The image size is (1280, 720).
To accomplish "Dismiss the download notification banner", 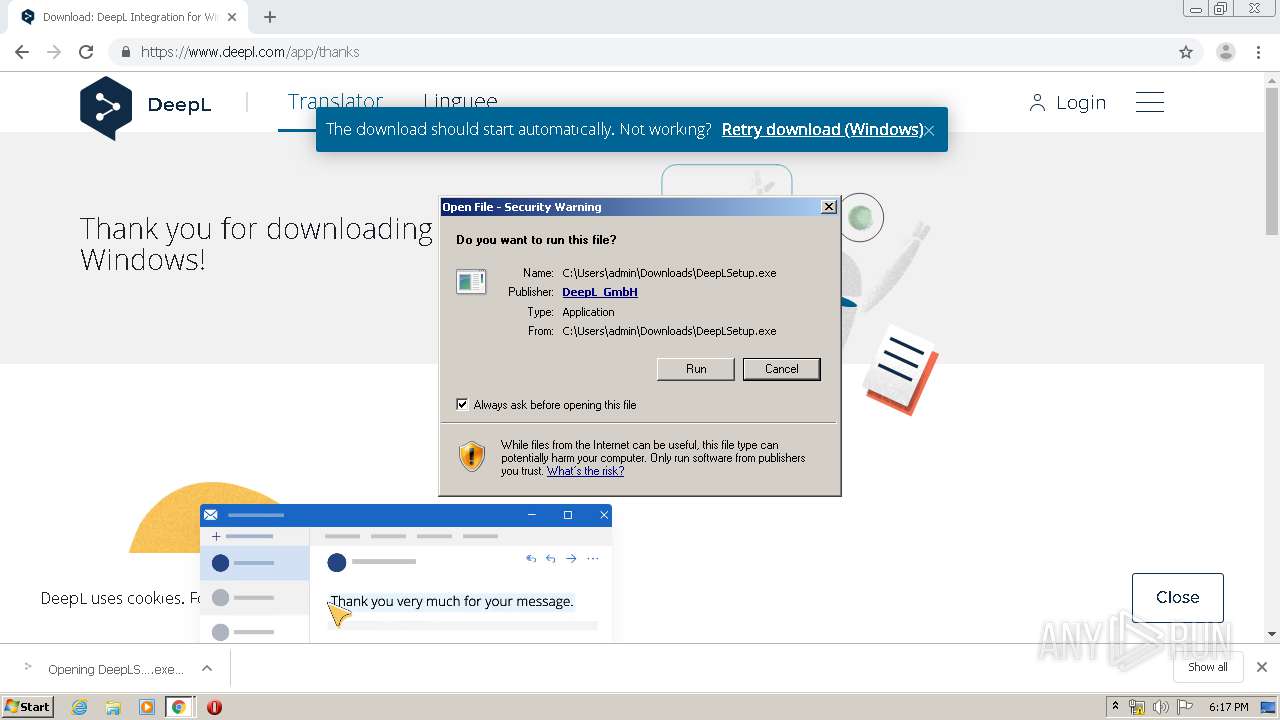I will [929, 130].
